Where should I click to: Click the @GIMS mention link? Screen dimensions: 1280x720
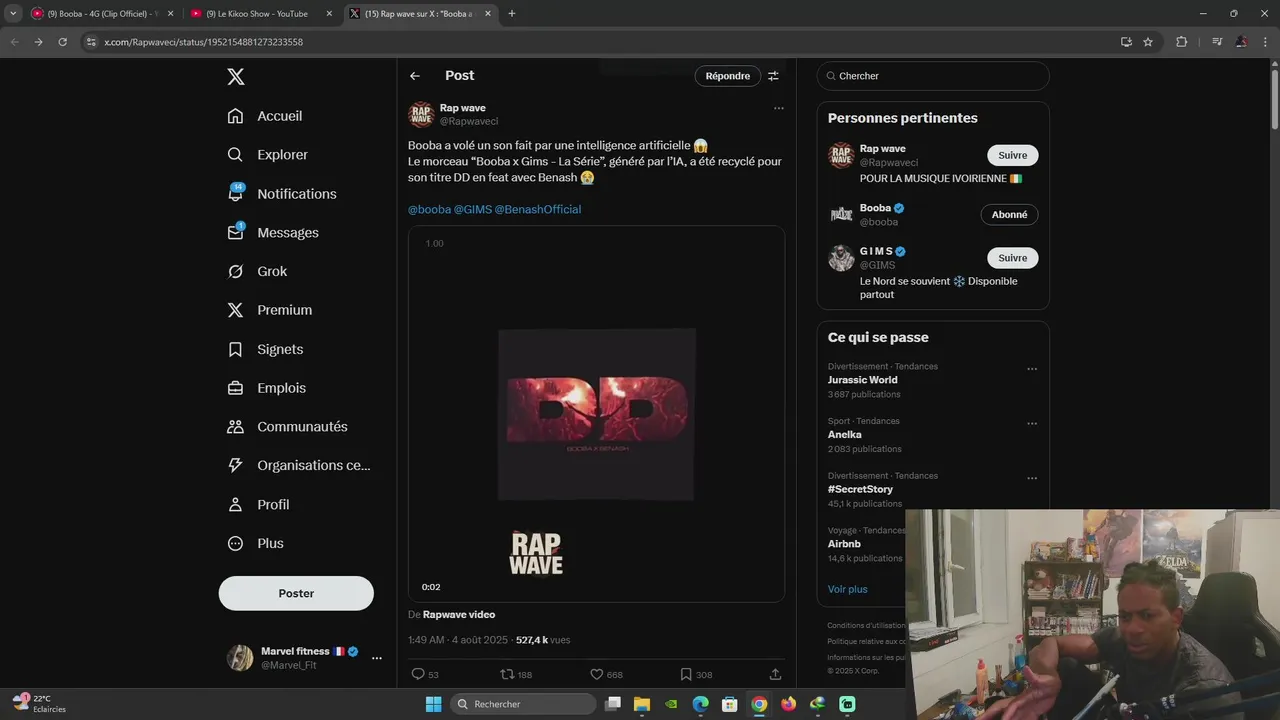[473, 209]
